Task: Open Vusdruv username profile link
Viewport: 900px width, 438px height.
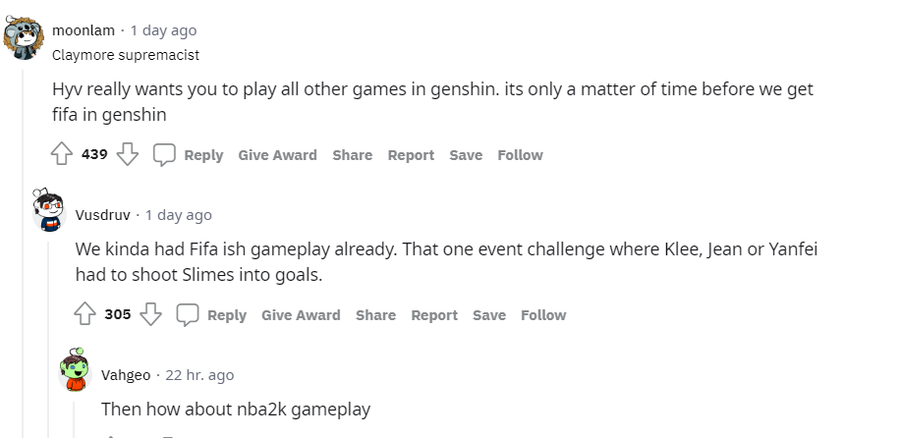Action: [102, 215]
